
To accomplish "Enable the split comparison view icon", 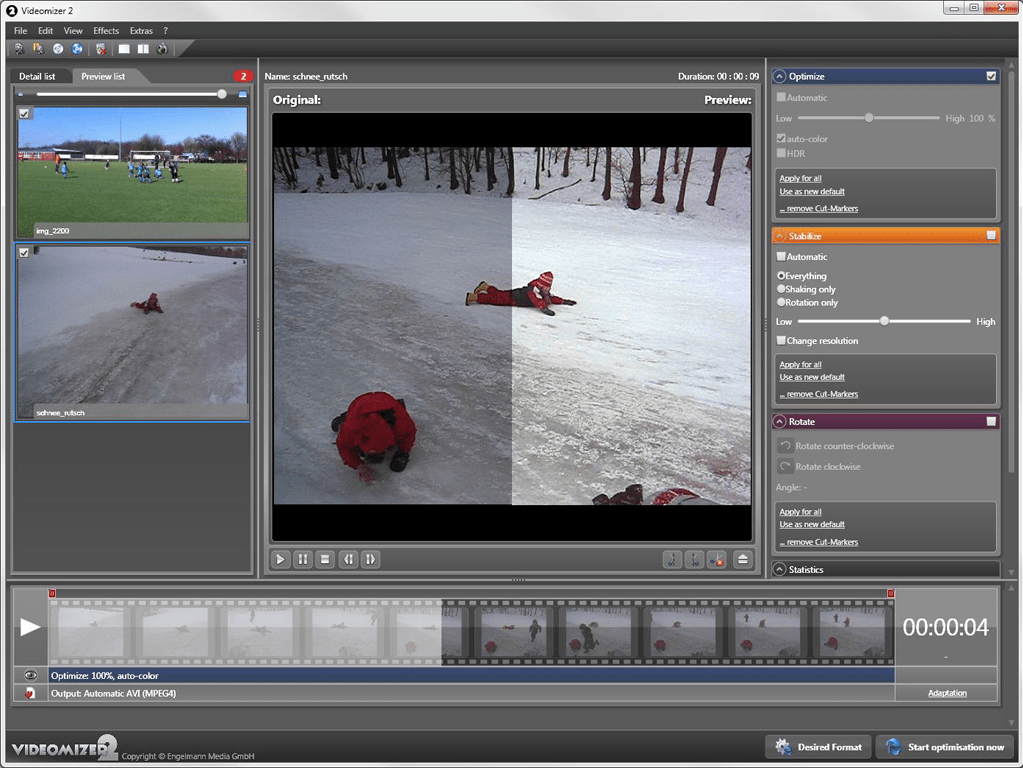I will tap(142, 48).
